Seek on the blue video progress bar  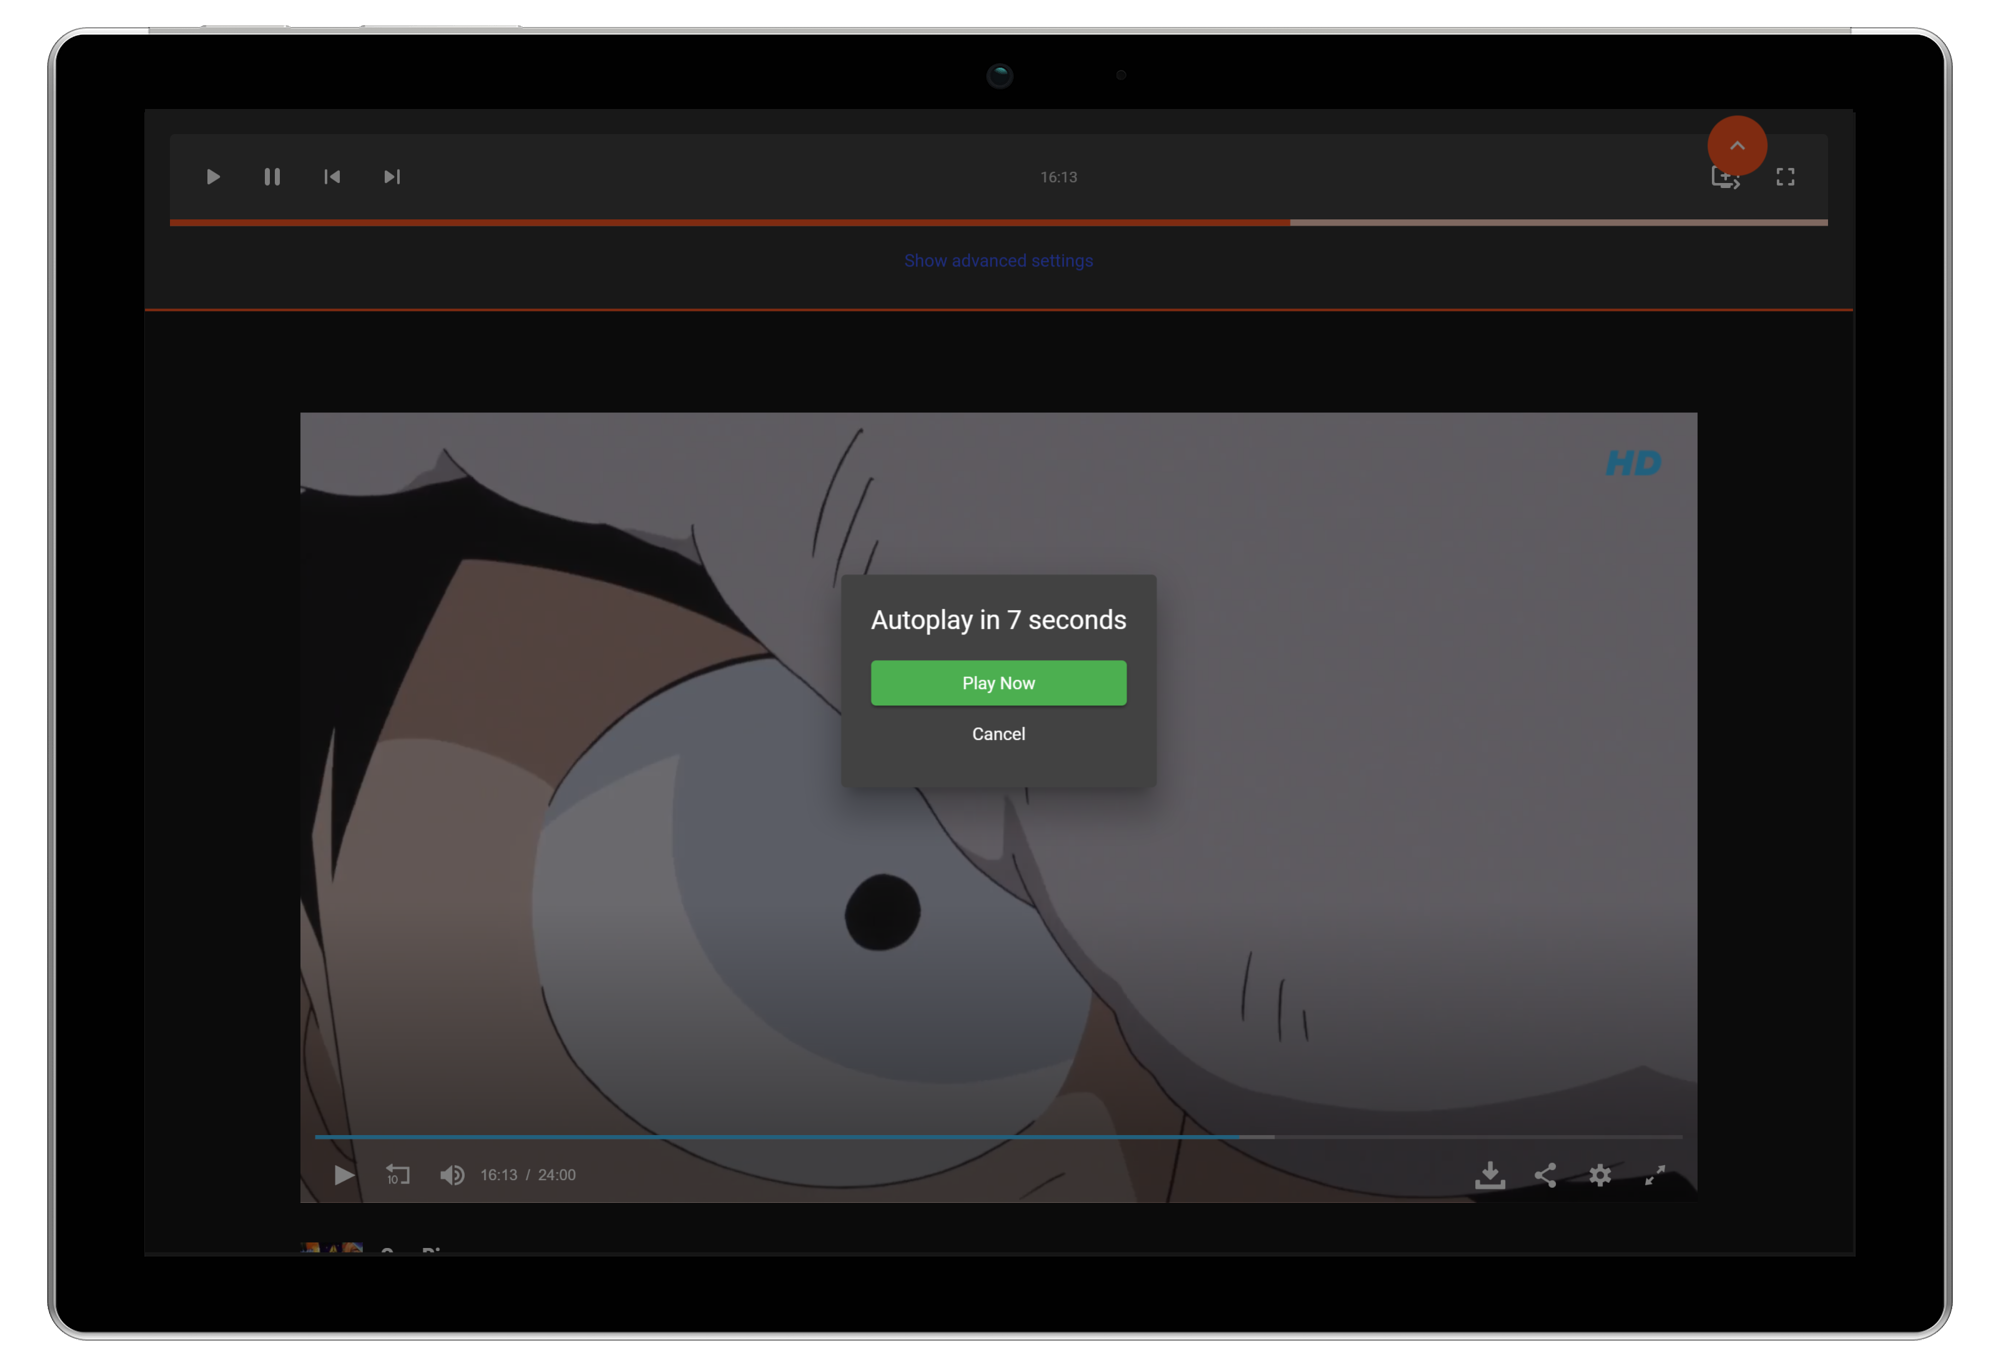[998, 1137]
